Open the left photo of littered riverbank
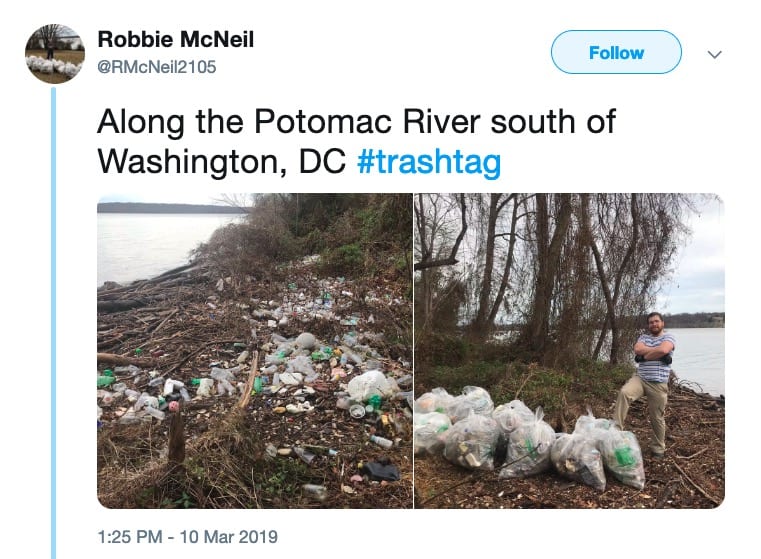This screenshot has width=761, height=559. pyautogui.click(x=254, y=351)
